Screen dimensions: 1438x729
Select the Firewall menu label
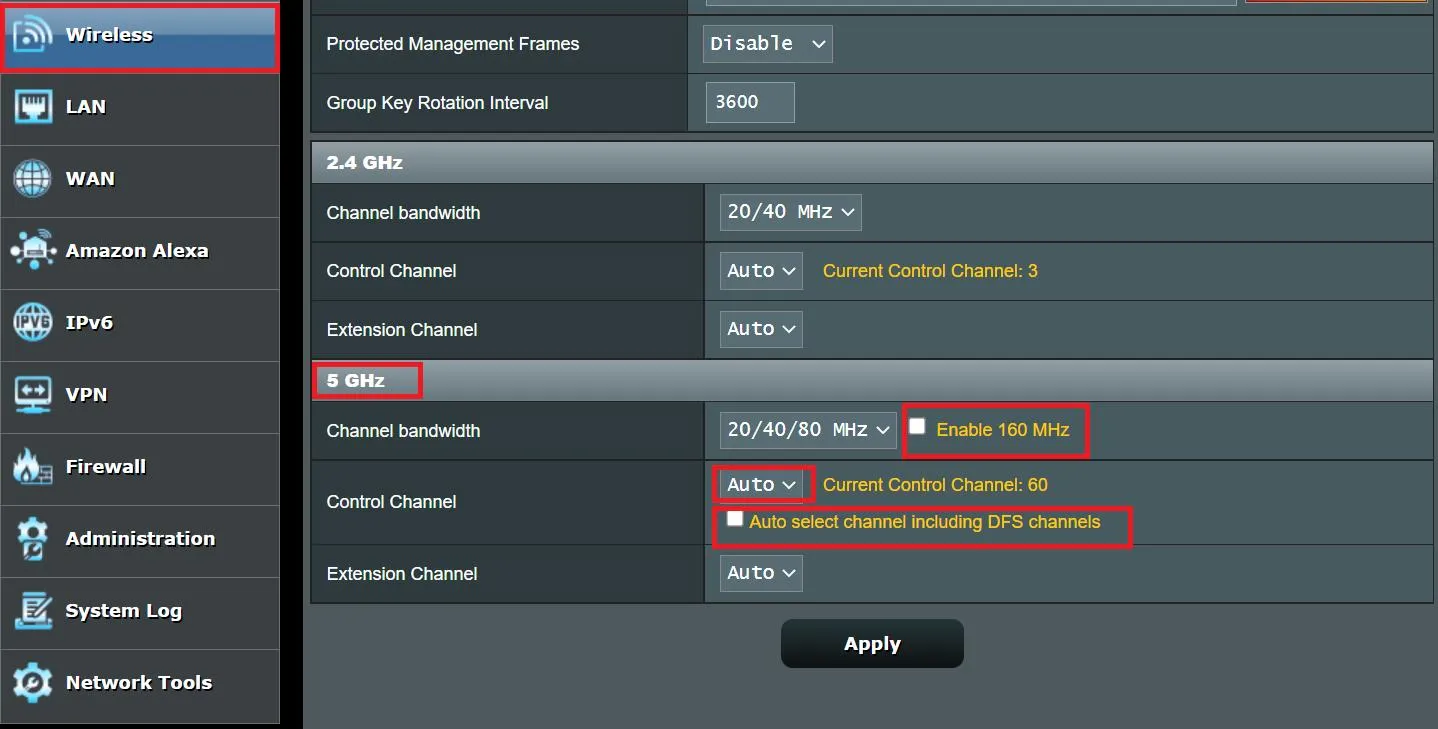pos(106,467)
